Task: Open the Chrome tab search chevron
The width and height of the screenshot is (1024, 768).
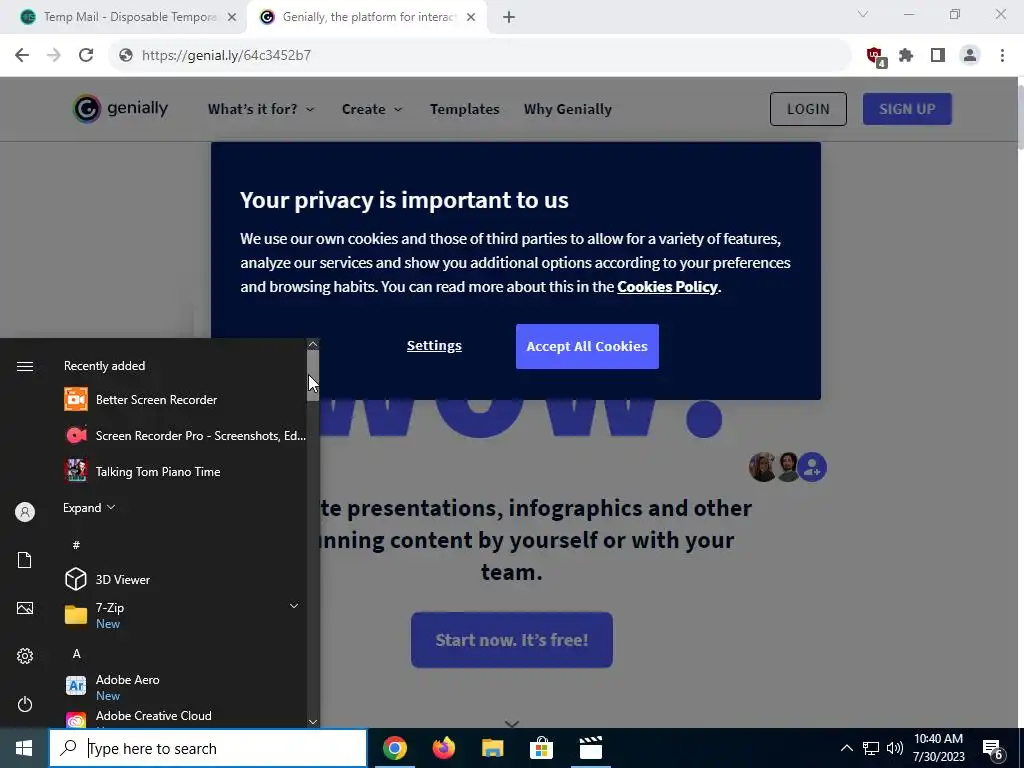Action: click(x=863, y=14)
